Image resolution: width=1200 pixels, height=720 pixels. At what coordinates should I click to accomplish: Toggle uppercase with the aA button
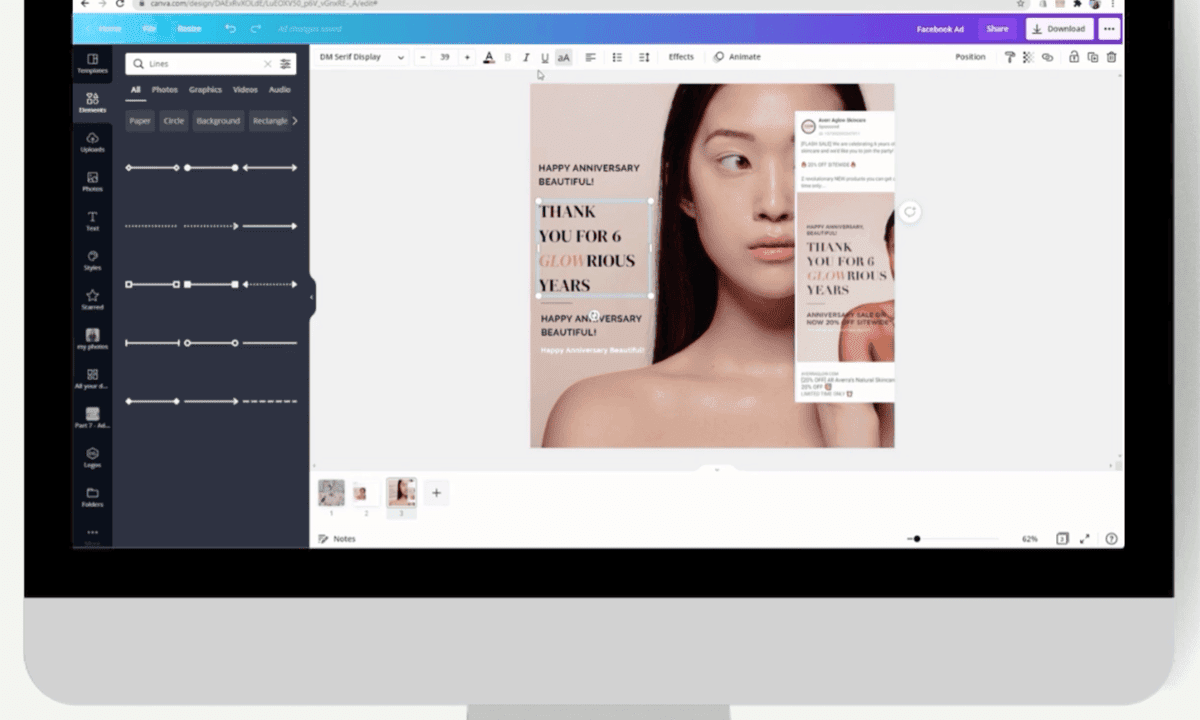[x=563, y=57]
